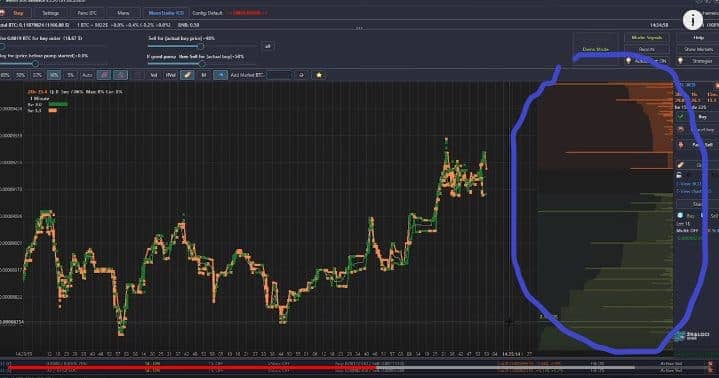Click the lightbulb icon beside Strategies
The width and height of the screenshot is (719, 378).
tap(680, 61)
